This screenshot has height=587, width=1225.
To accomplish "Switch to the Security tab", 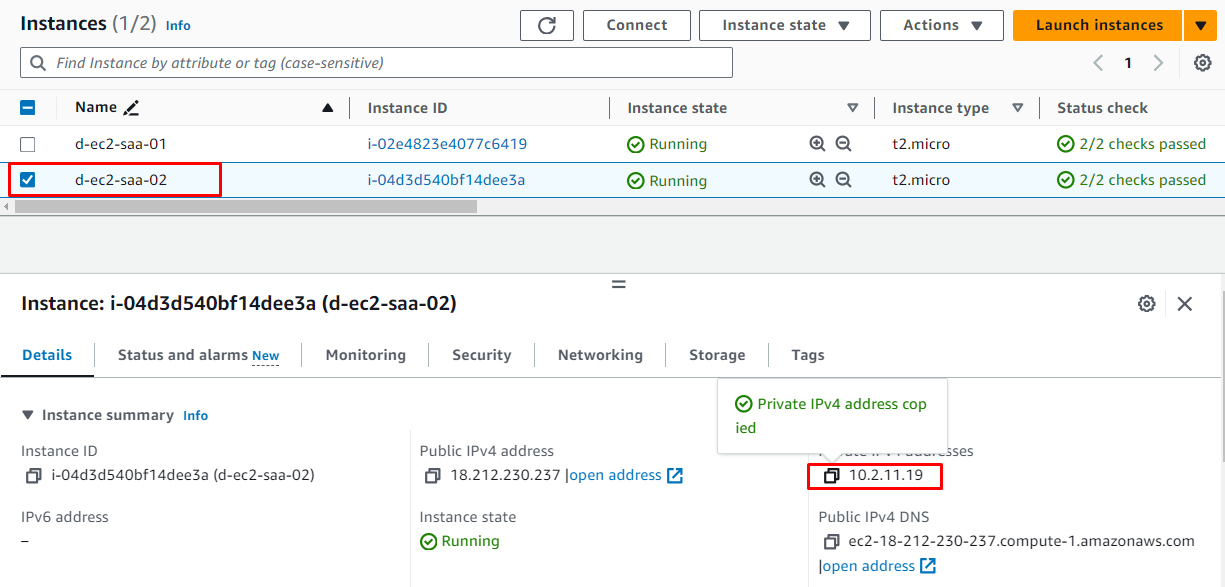I will (x=481, y=355).
